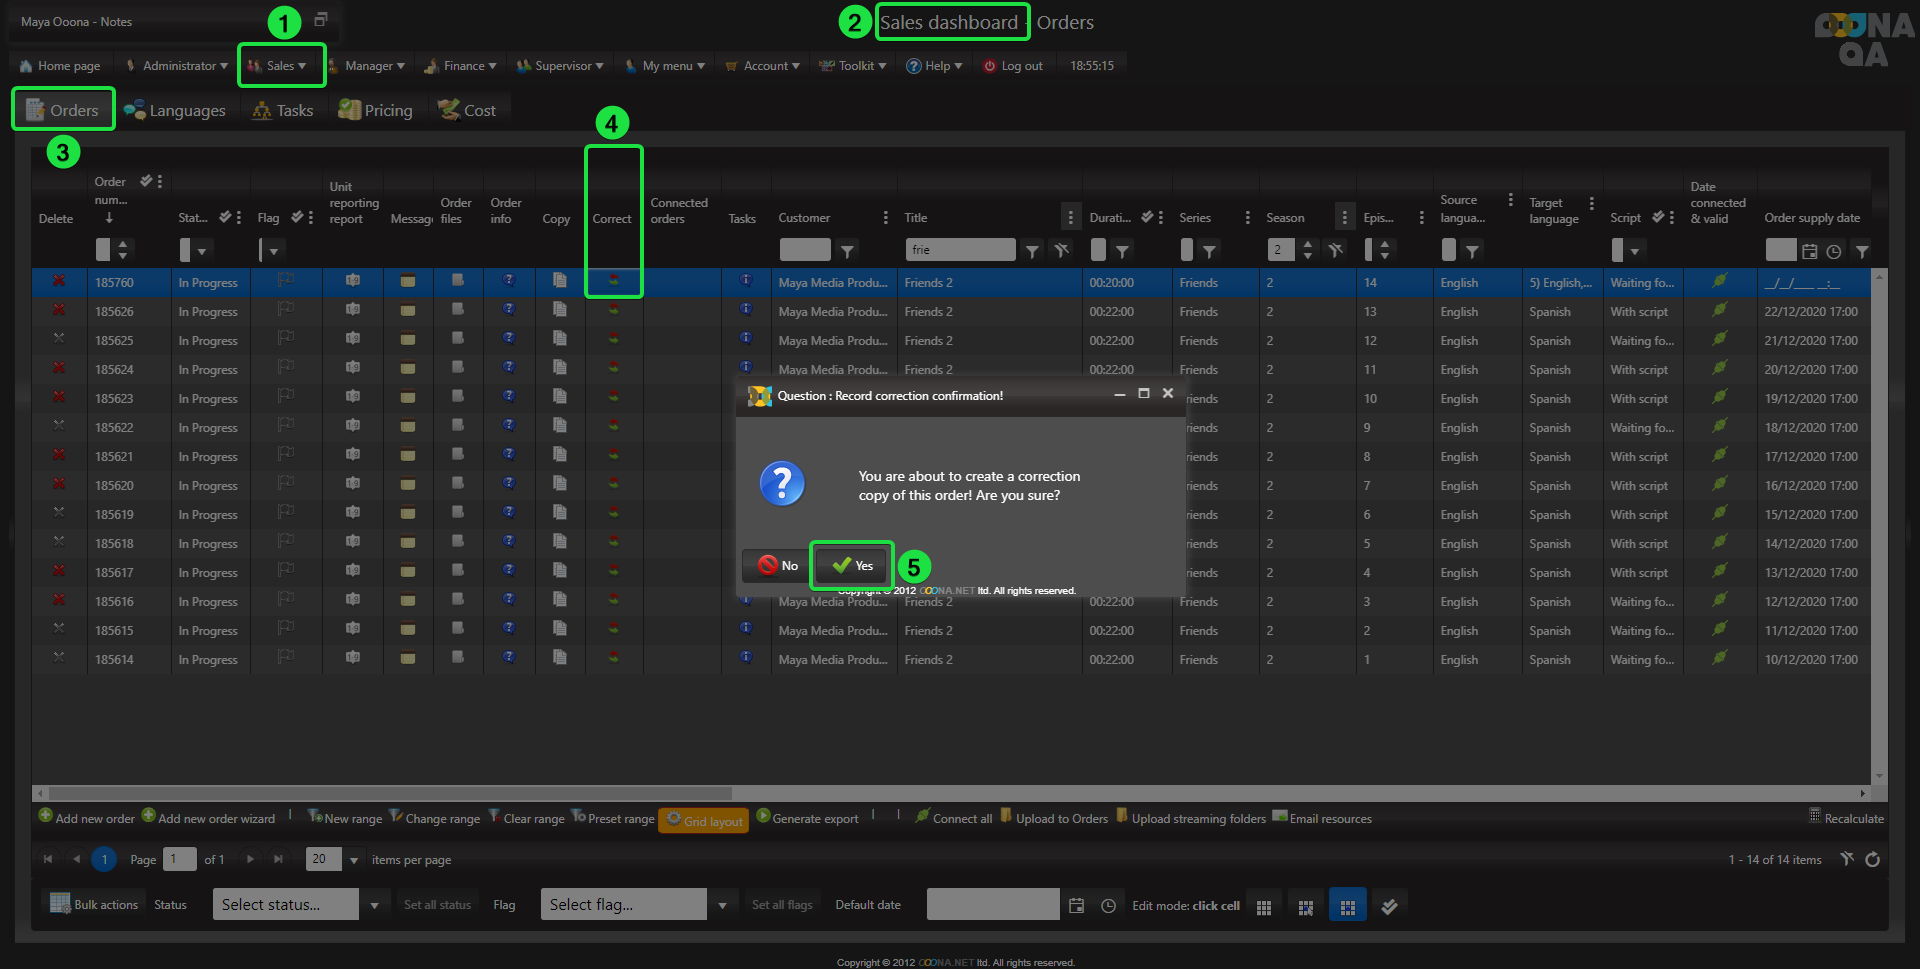Click the Correct icon for order 185626
Viewport: 1920px width, 969px height.
(x=613, y=311)
